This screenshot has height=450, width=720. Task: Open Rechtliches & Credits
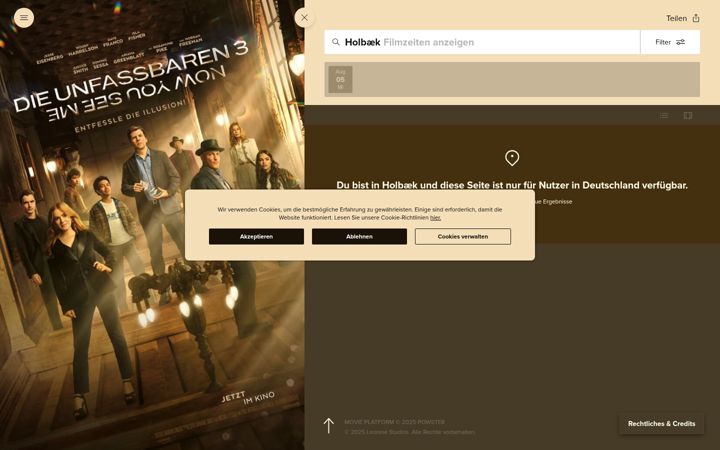click(x=661, y=424)
